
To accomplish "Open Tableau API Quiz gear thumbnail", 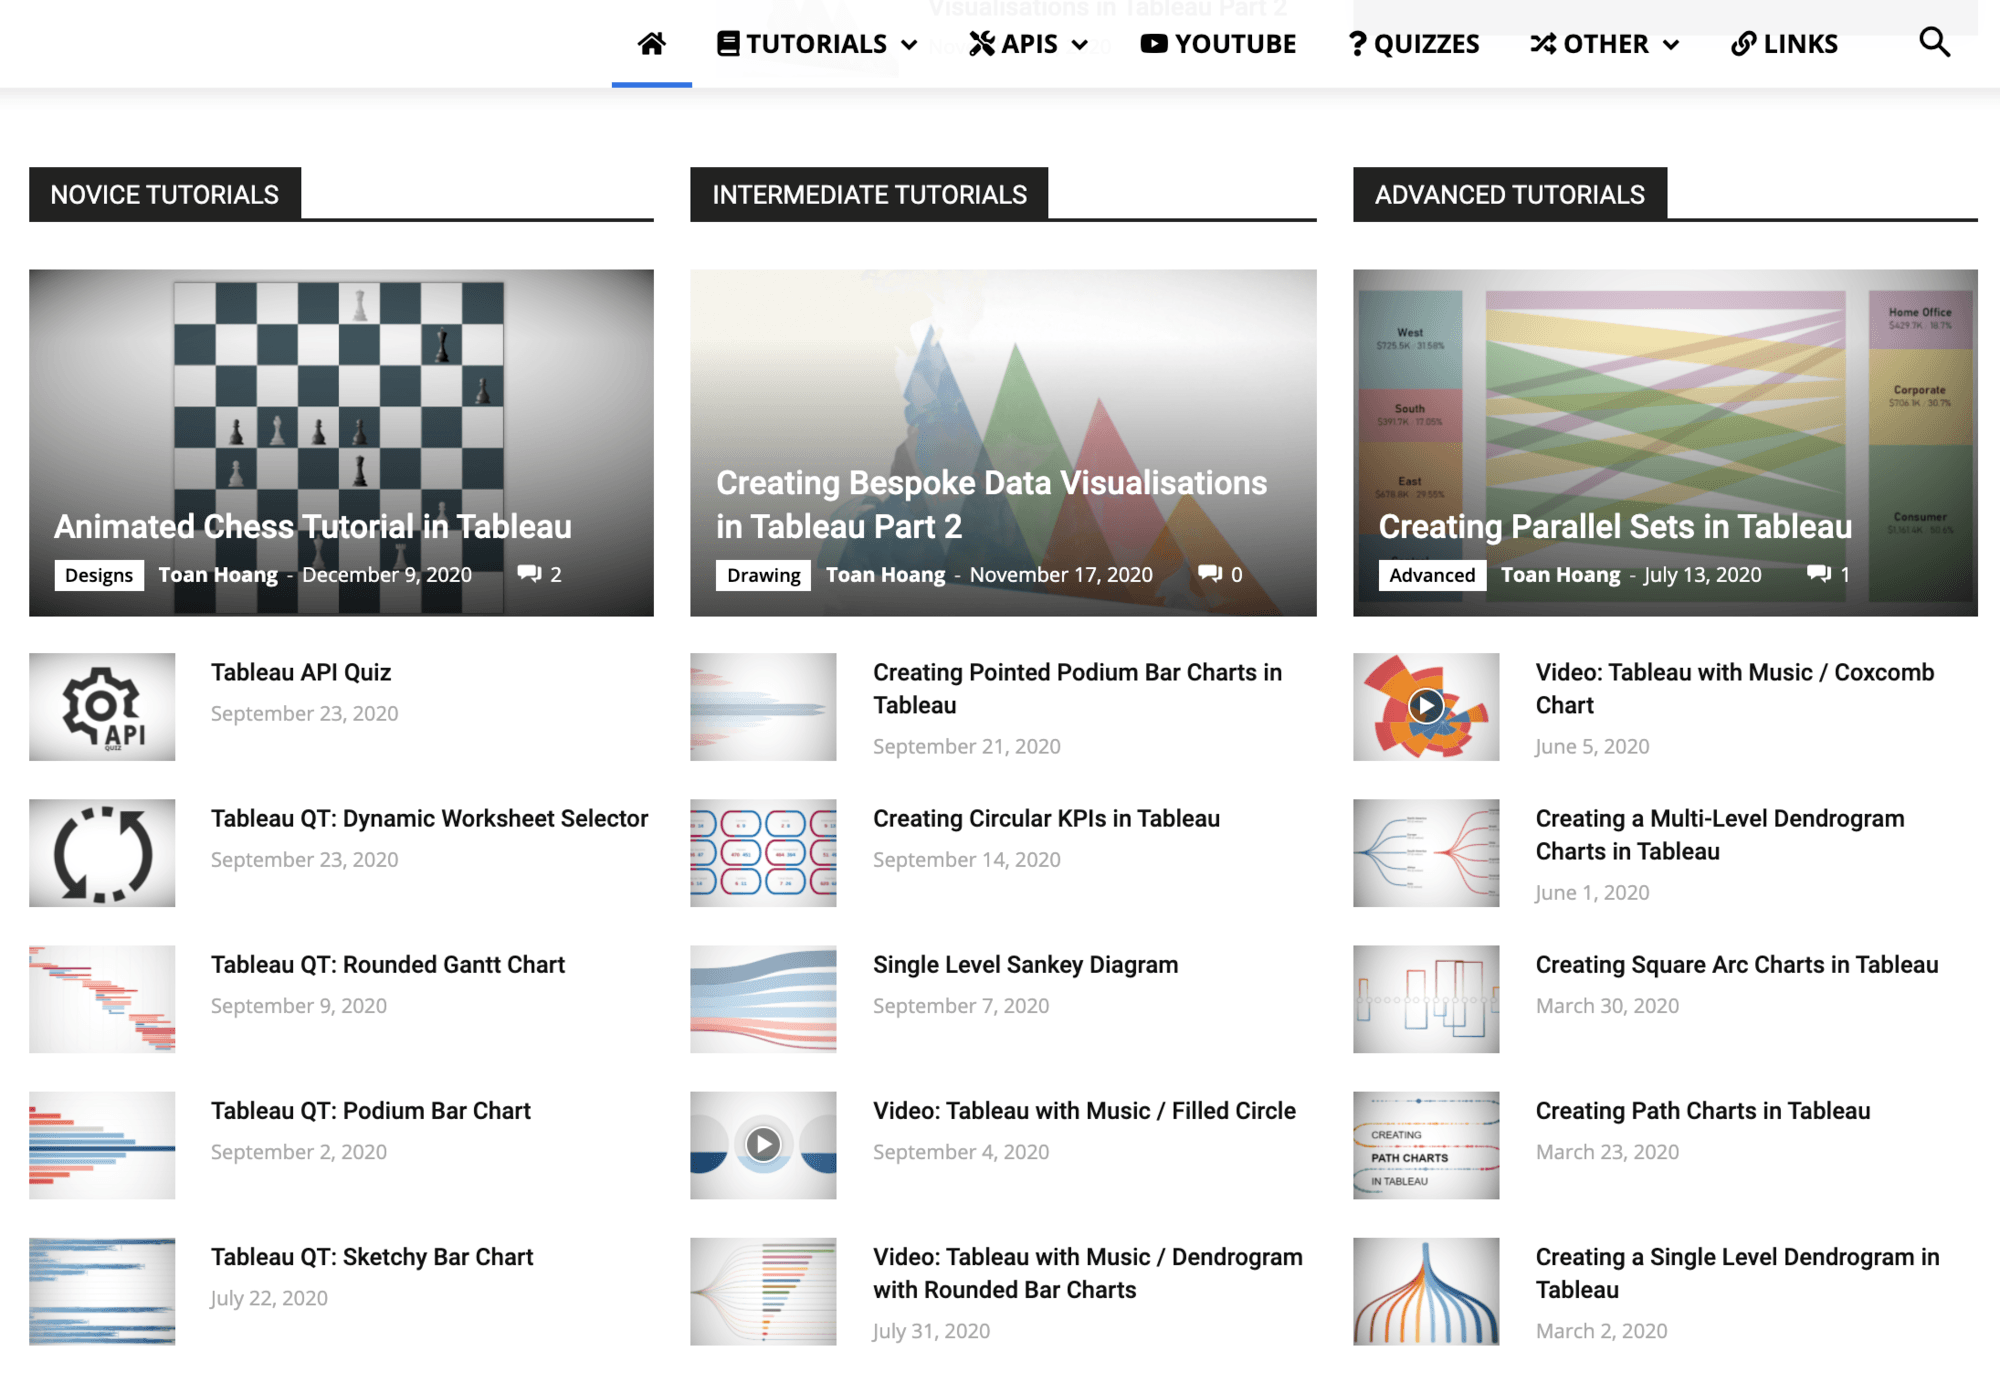I will (102, 707).
